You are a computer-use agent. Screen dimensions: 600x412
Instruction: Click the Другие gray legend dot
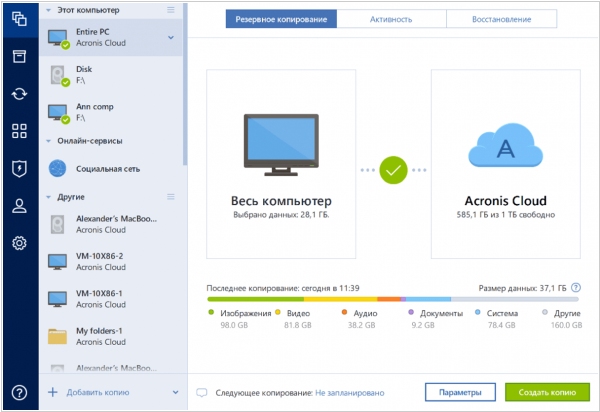545,313
